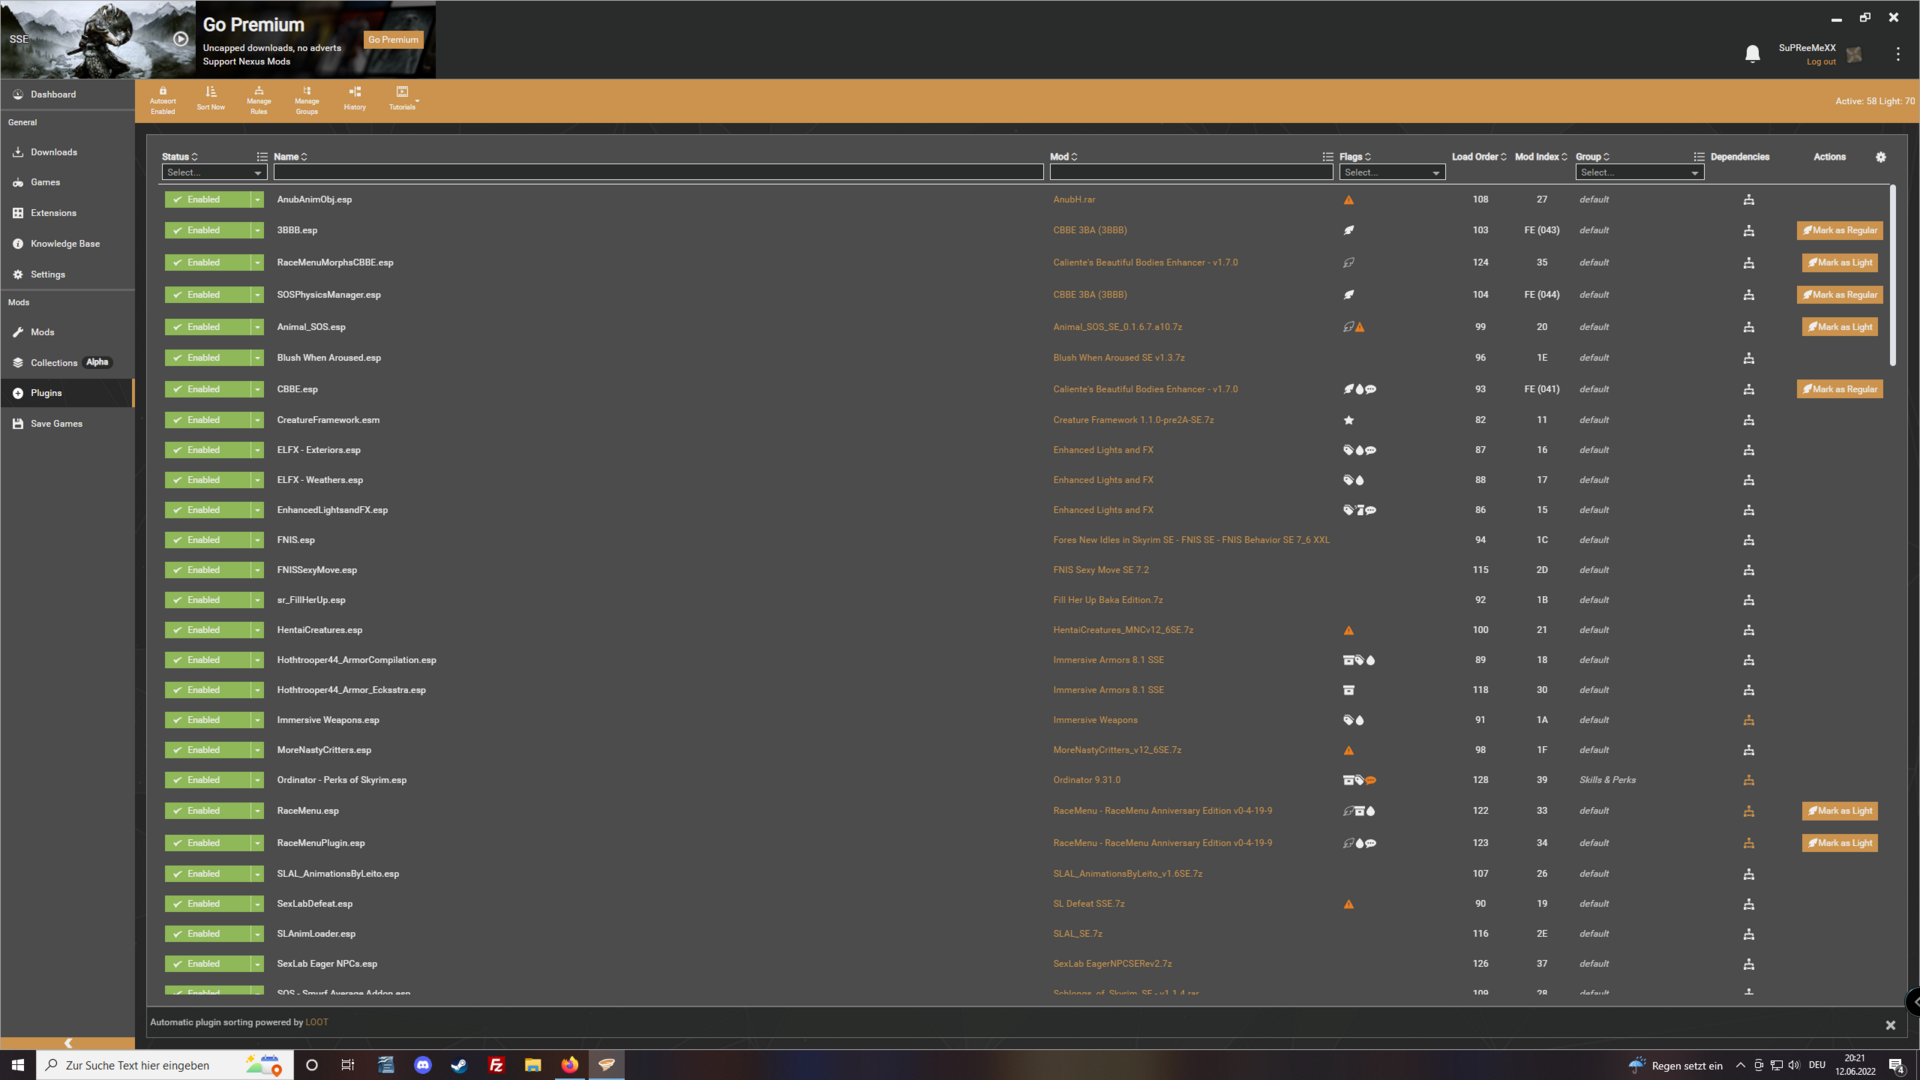Toggle Enabled status for CBBE.esp

(206, 389)
